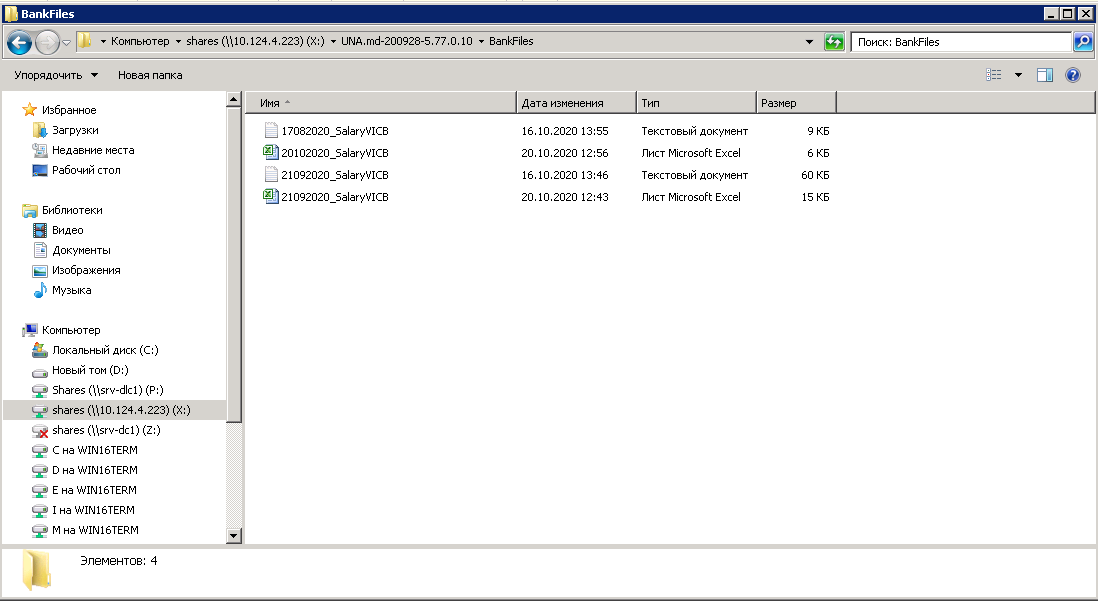Click the search magnifier icon

tap(1083, 42)
